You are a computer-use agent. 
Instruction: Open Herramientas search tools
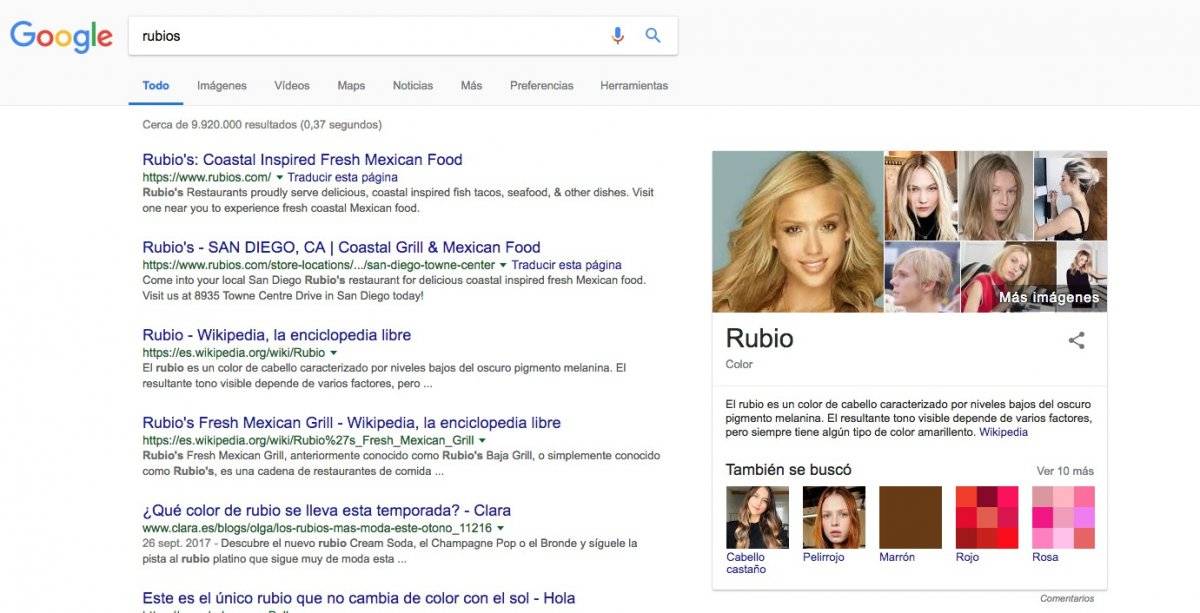[634, 86]
